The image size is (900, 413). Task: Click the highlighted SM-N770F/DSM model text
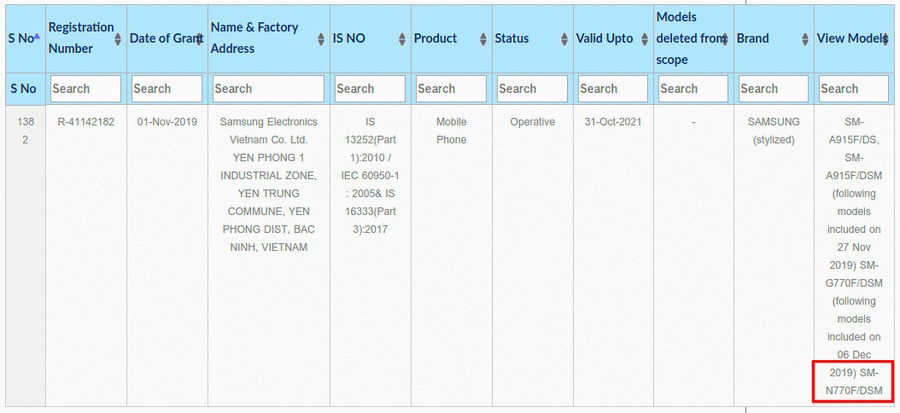click(x=853, y=382)
